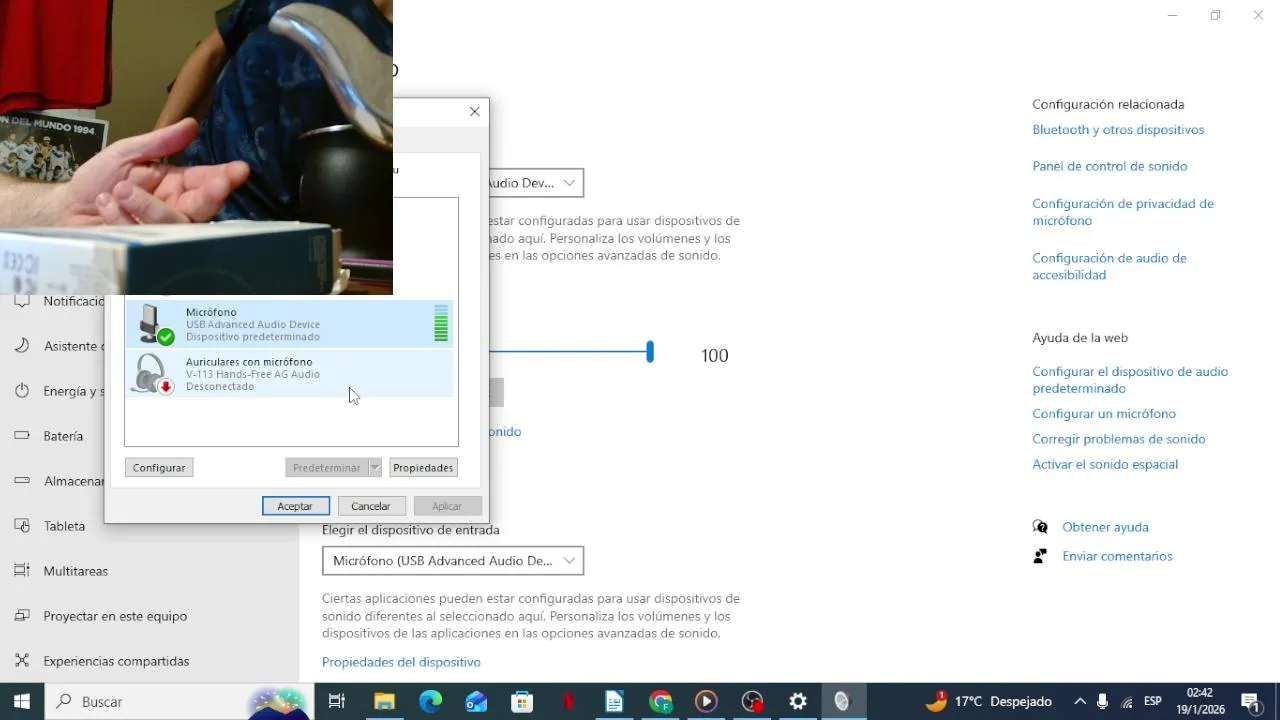The width and height of the screenshot is (1280, 720).
Task: Open Batería settings page
Action: pos(63,436)
